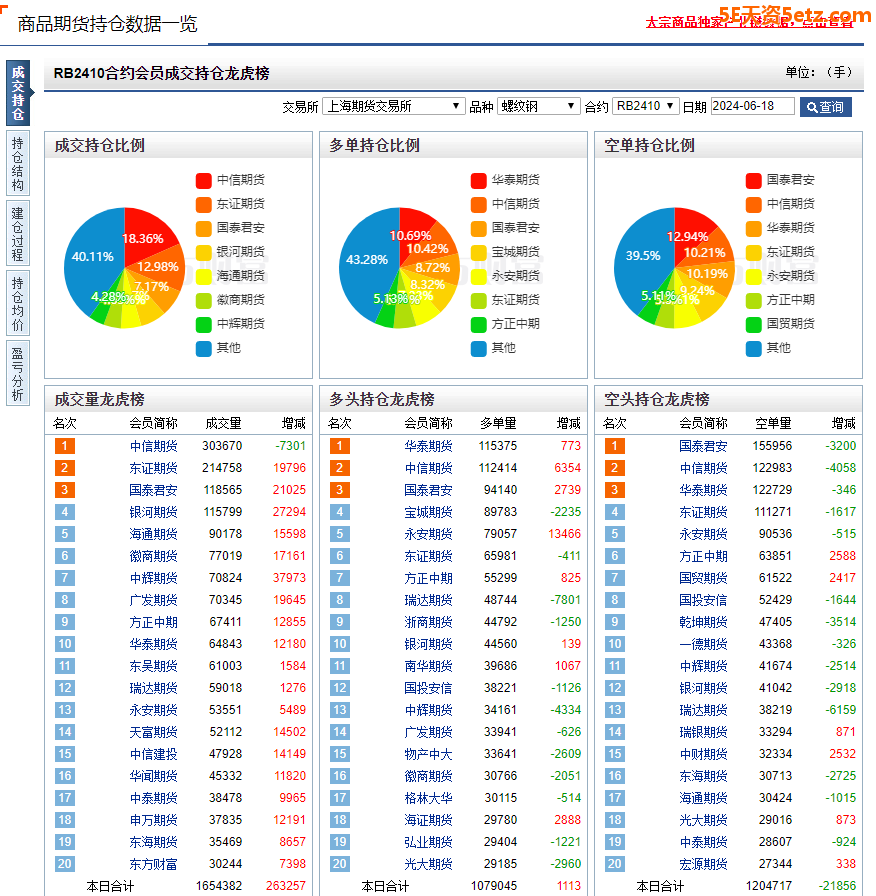Viewport: 876px width, 896px height.
Task: Open 弘业期货 in 多头持仓龙虎榜
Action: click(x=428, y=842)
